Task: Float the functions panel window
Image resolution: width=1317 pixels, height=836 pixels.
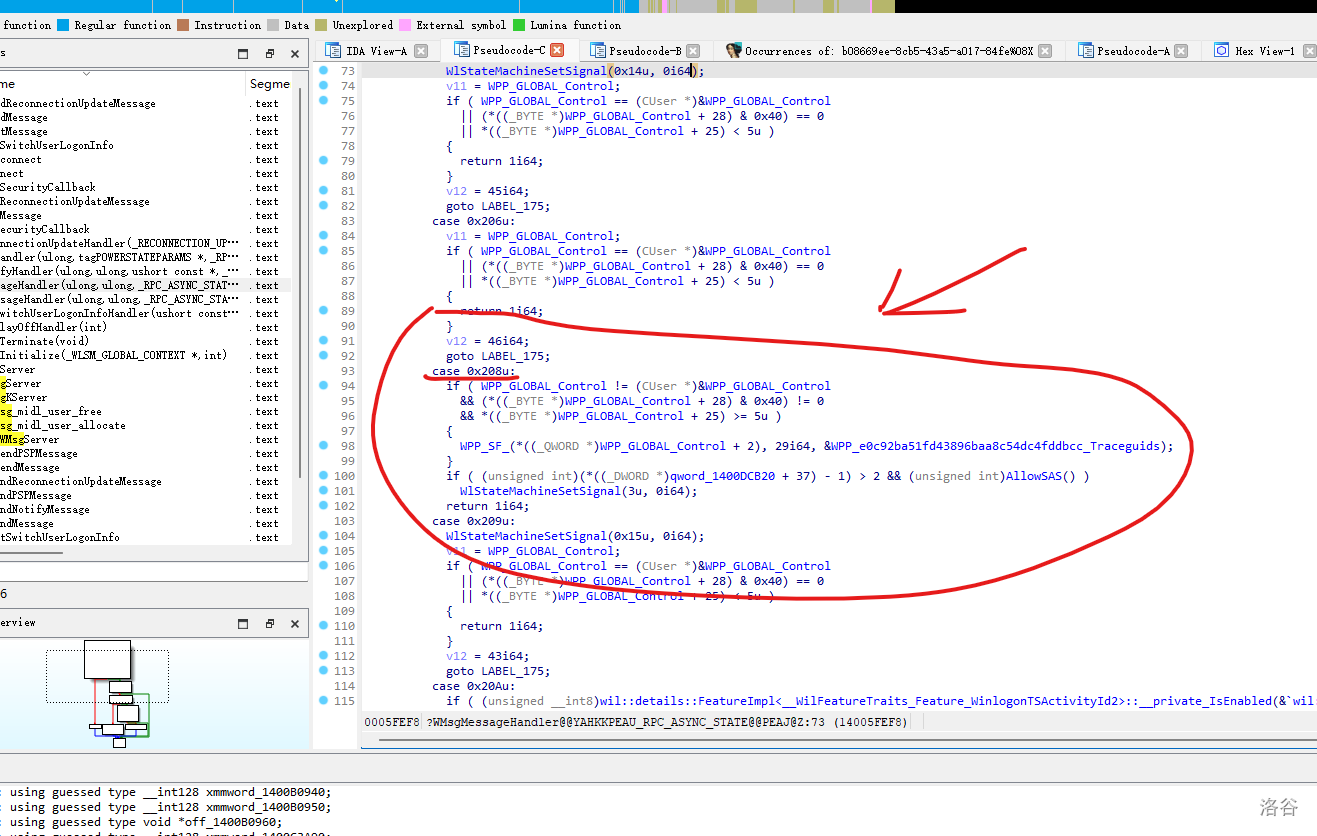Action: click(269, 54)
